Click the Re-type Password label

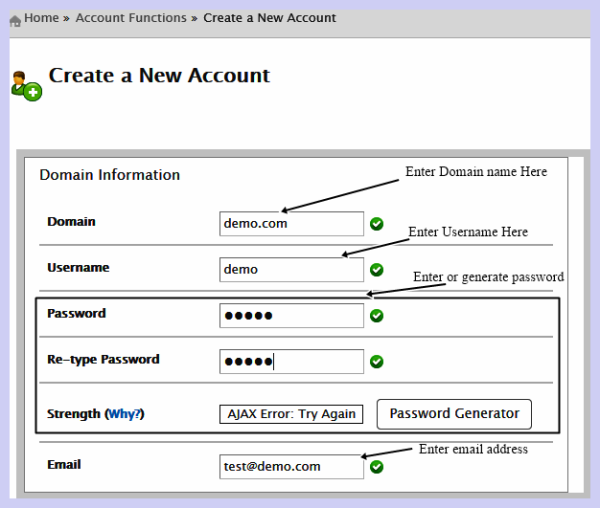tap(103, 360)
